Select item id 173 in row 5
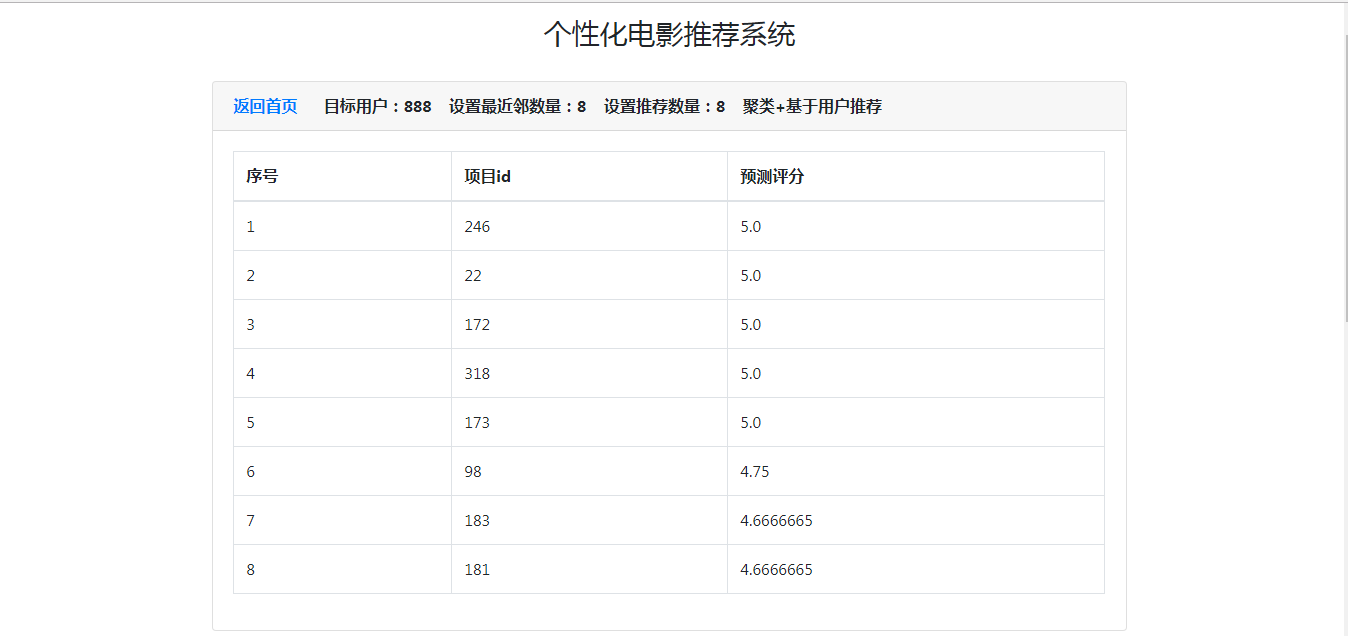The width and height of the screenshot is (1348, 636). (x=477, y=422)
